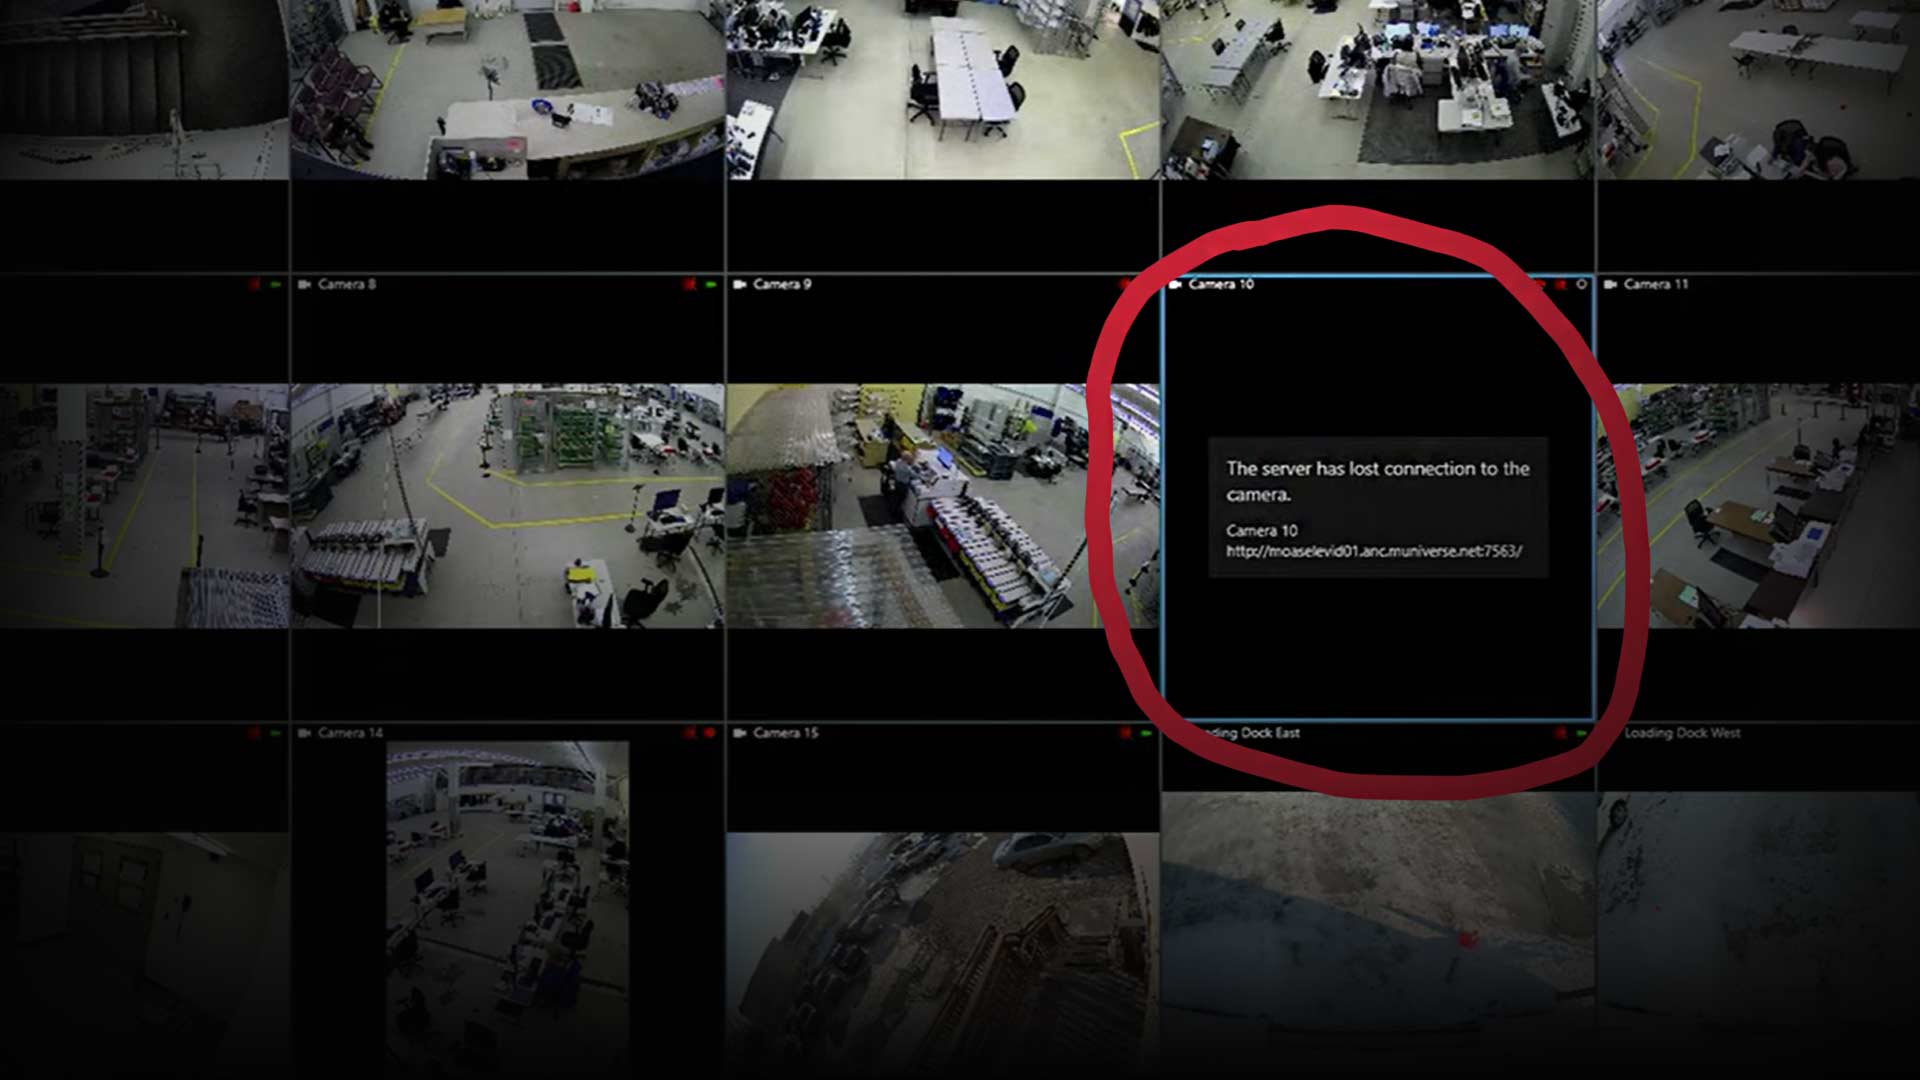Click Camera 8's red recording indicator
Image resolution: width=1920 pixels, height=1080 pixels.
[x=689, y=285]
